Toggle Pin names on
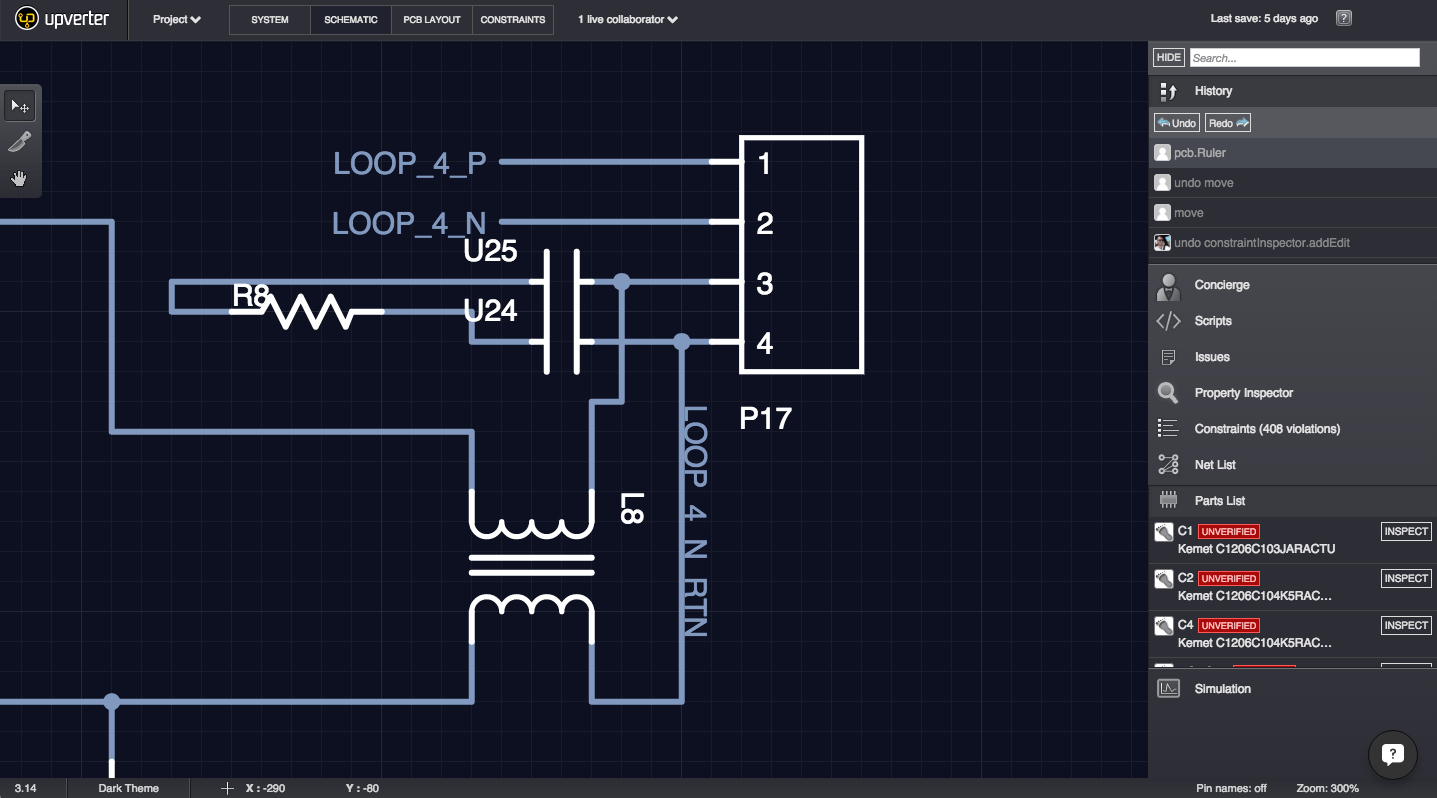 [1230, 787]
